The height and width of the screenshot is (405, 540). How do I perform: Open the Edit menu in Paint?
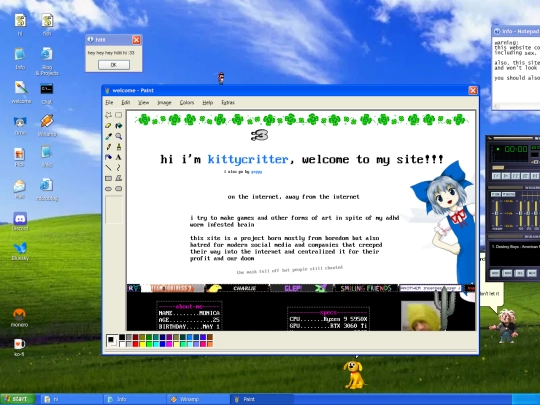125,103
